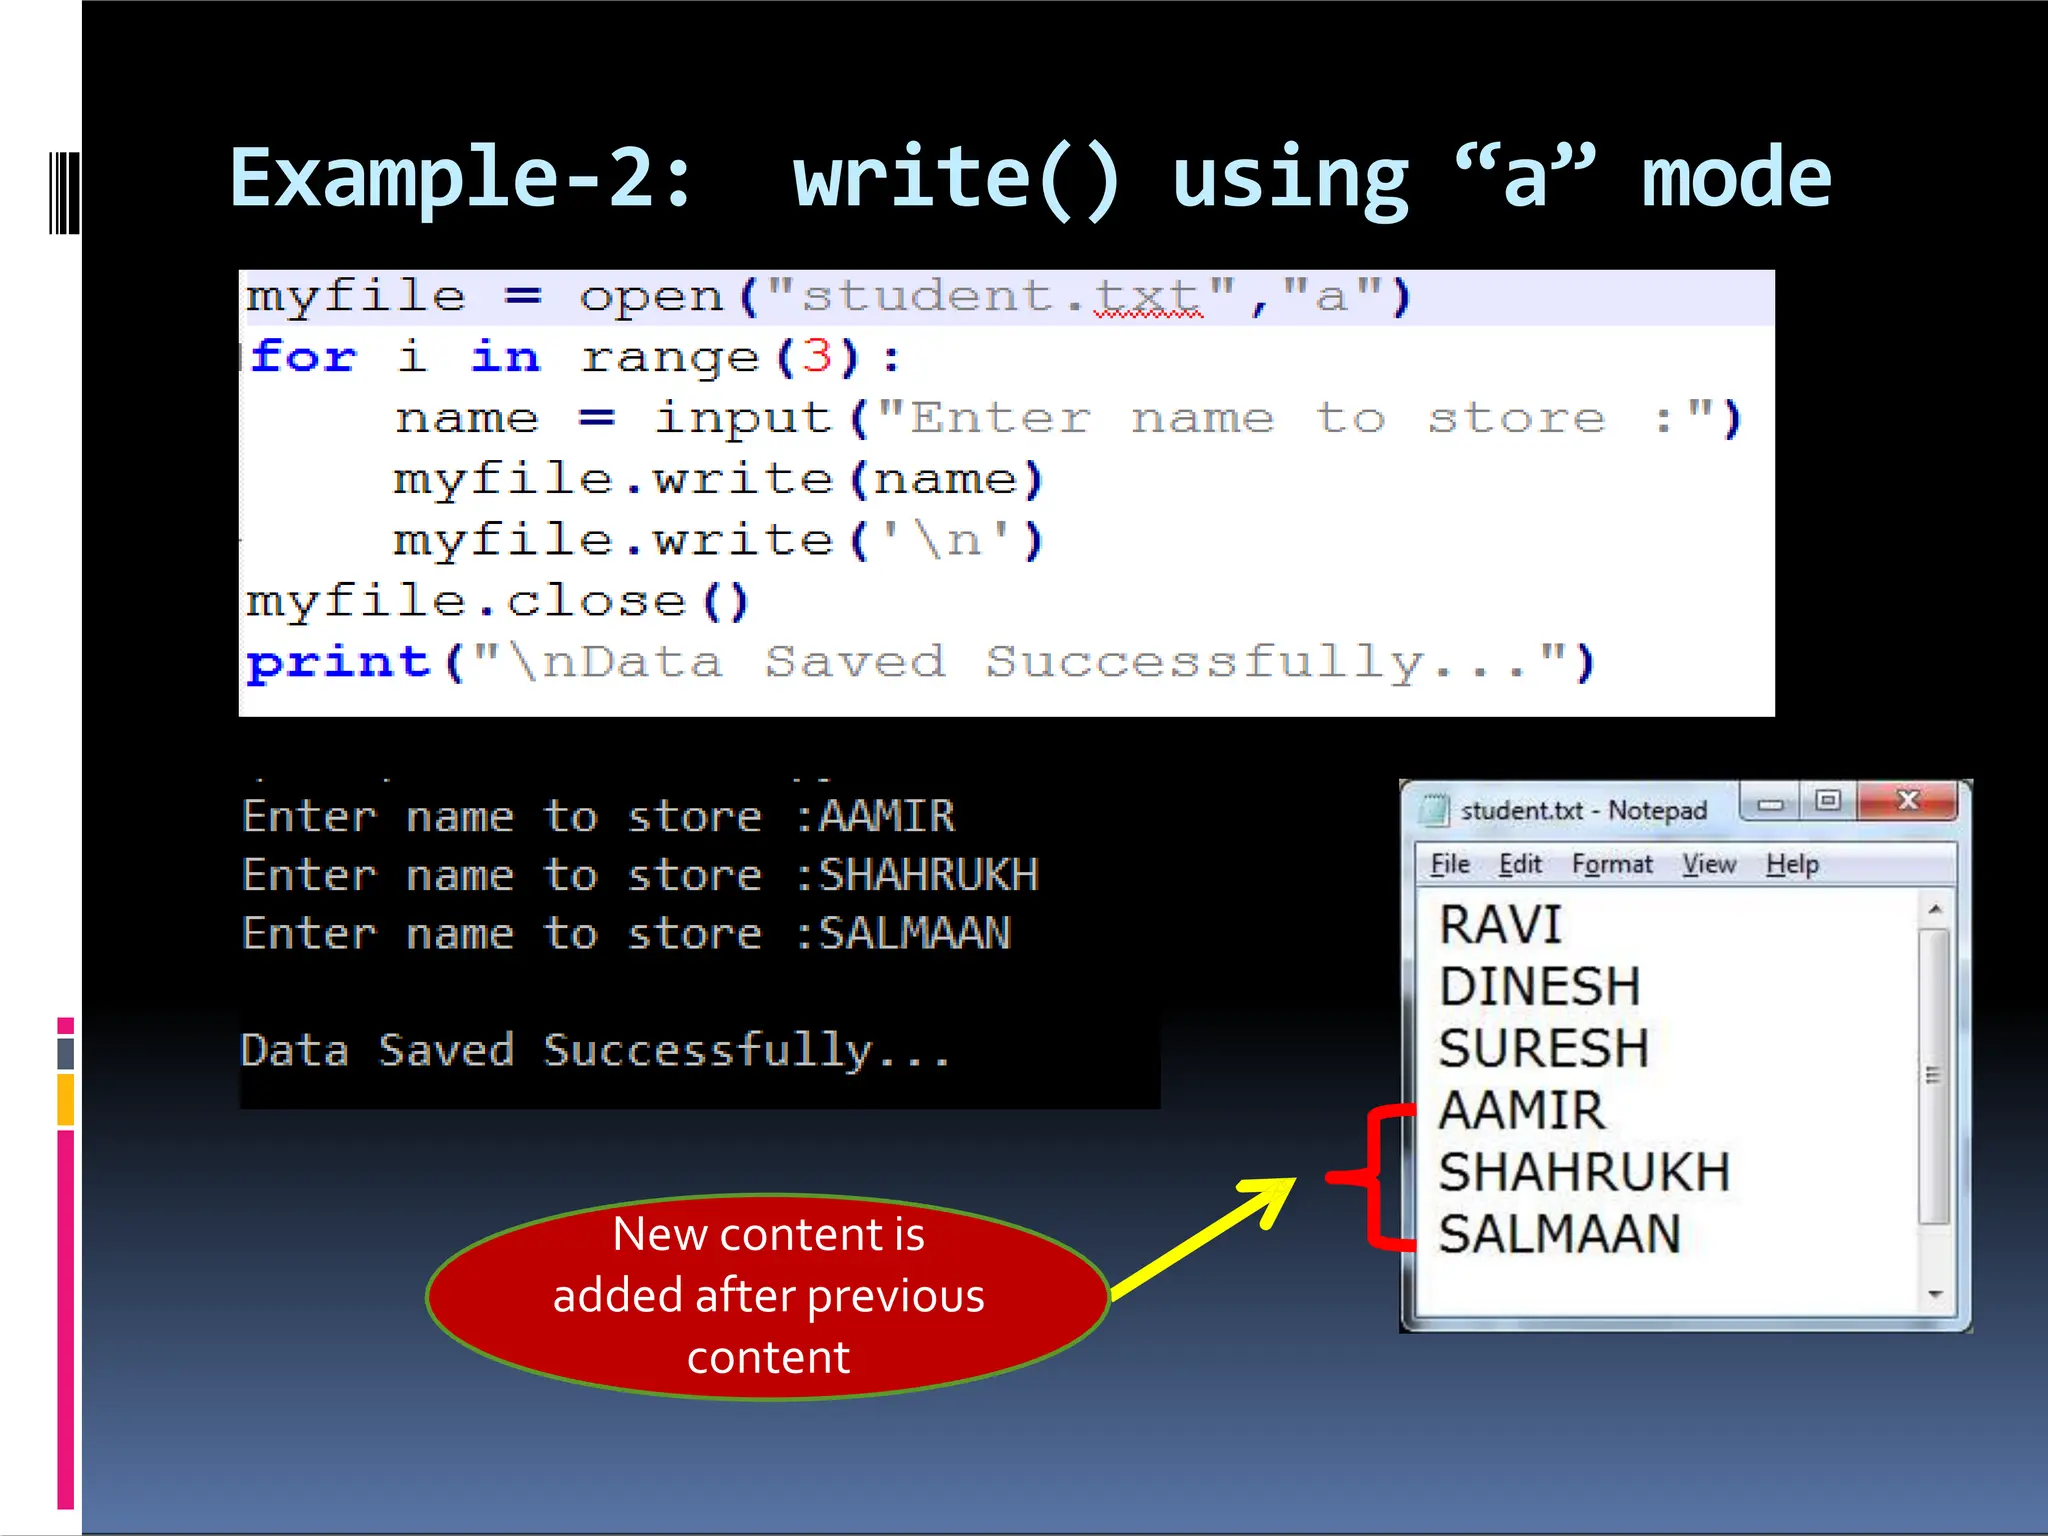
Task: Open the View menu in Notepad
Action: coord(1708,864)
